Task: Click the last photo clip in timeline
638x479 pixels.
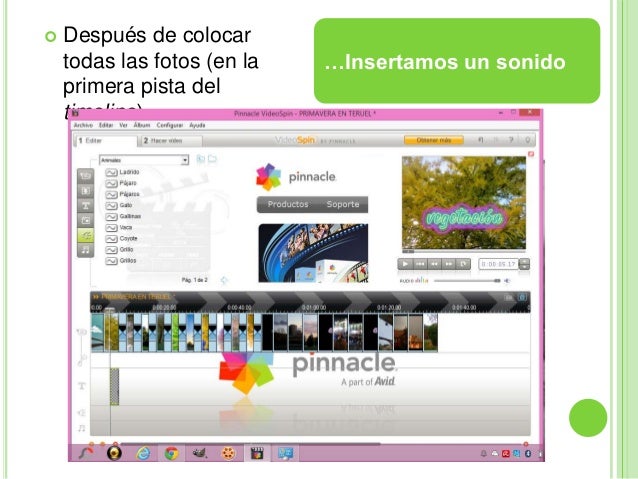Action: point(430,332)
